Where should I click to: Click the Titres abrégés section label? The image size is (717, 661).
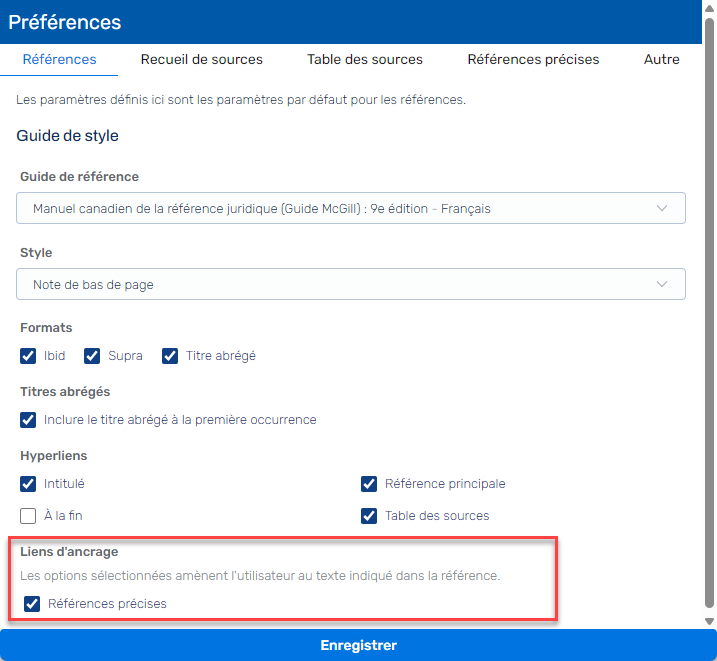(x=65, y=392)
